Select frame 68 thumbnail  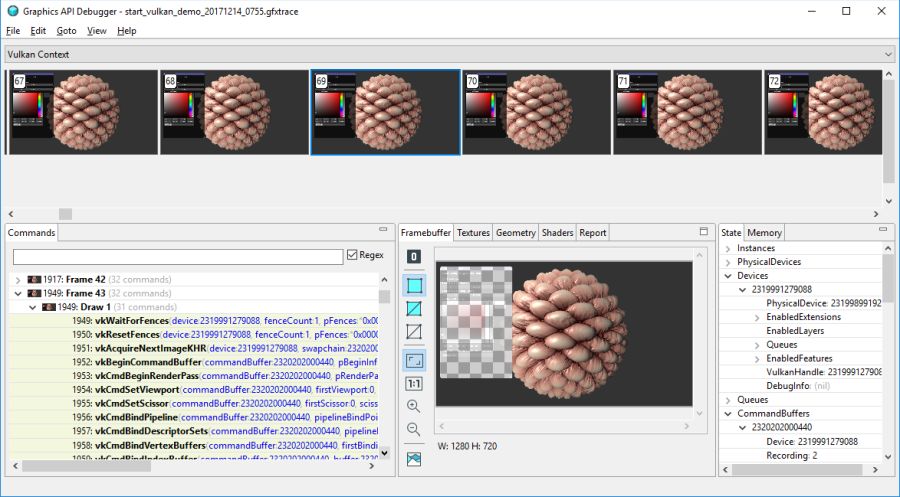234,112
